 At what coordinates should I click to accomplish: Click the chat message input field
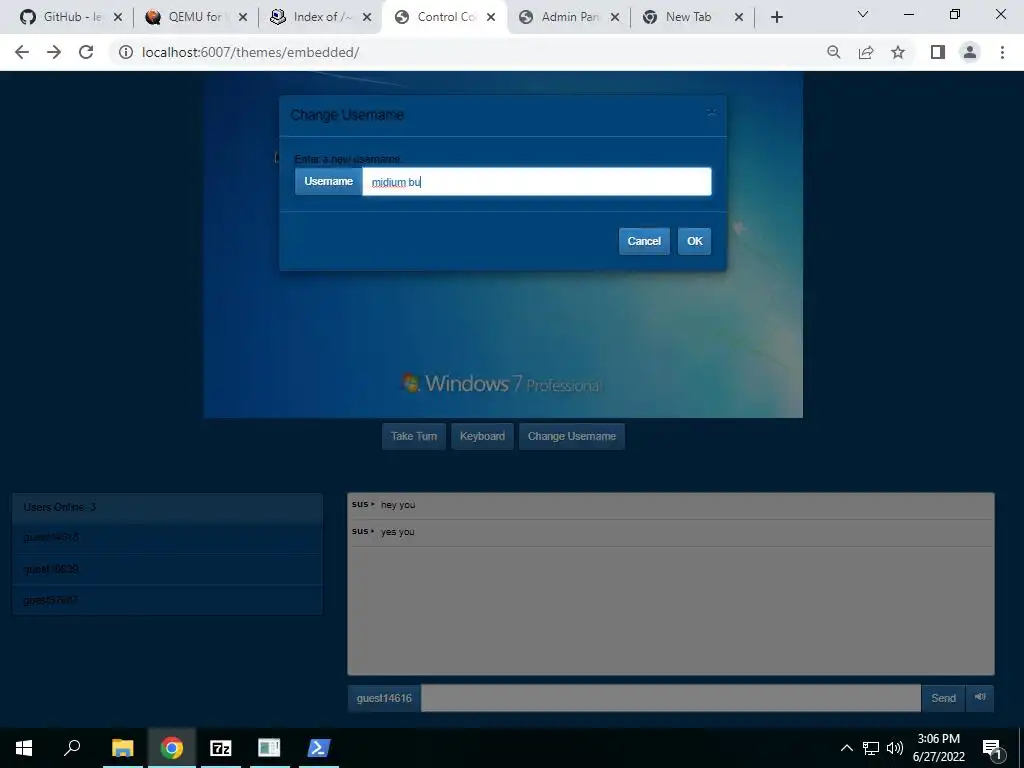671,698
